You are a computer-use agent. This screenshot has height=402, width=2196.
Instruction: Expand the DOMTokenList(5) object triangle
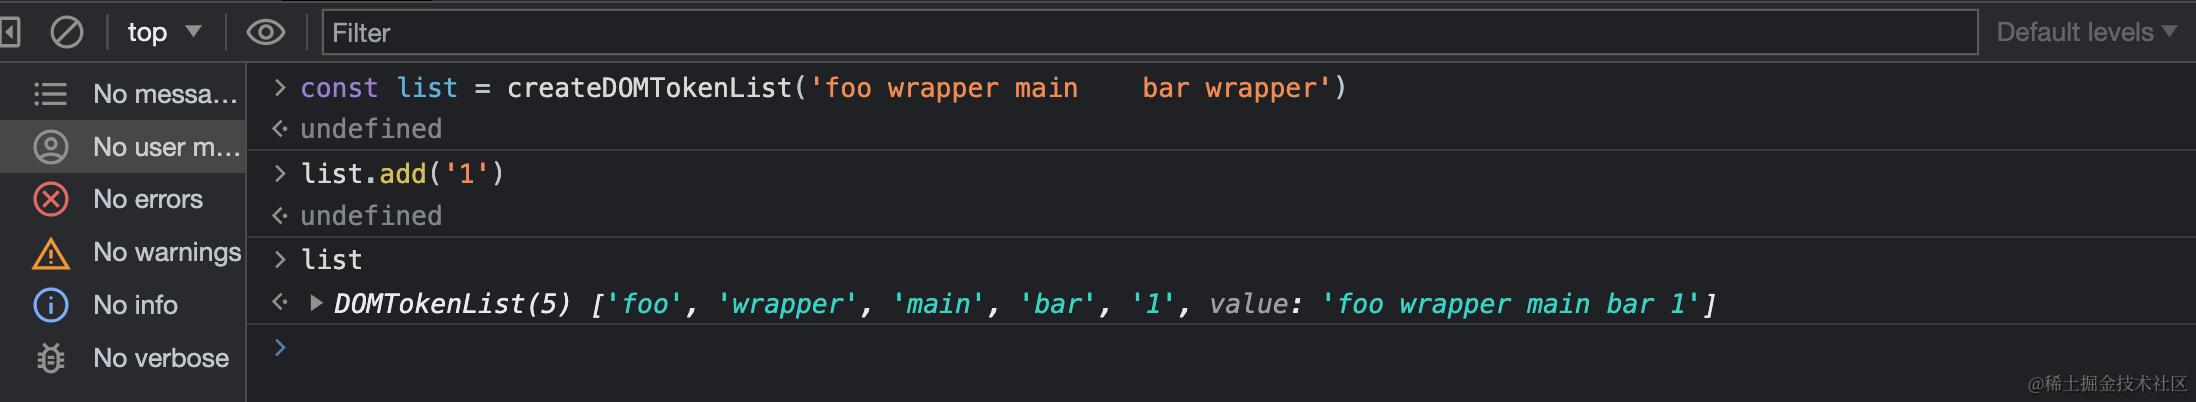click(316, 303)
